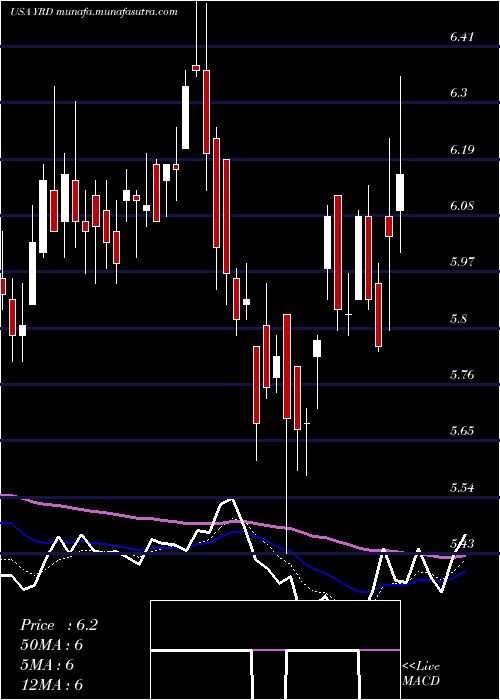The width and height of the screenshot is (500, 700).
Task: Click the 5.97 price axis label
Action: coord(461,262)
